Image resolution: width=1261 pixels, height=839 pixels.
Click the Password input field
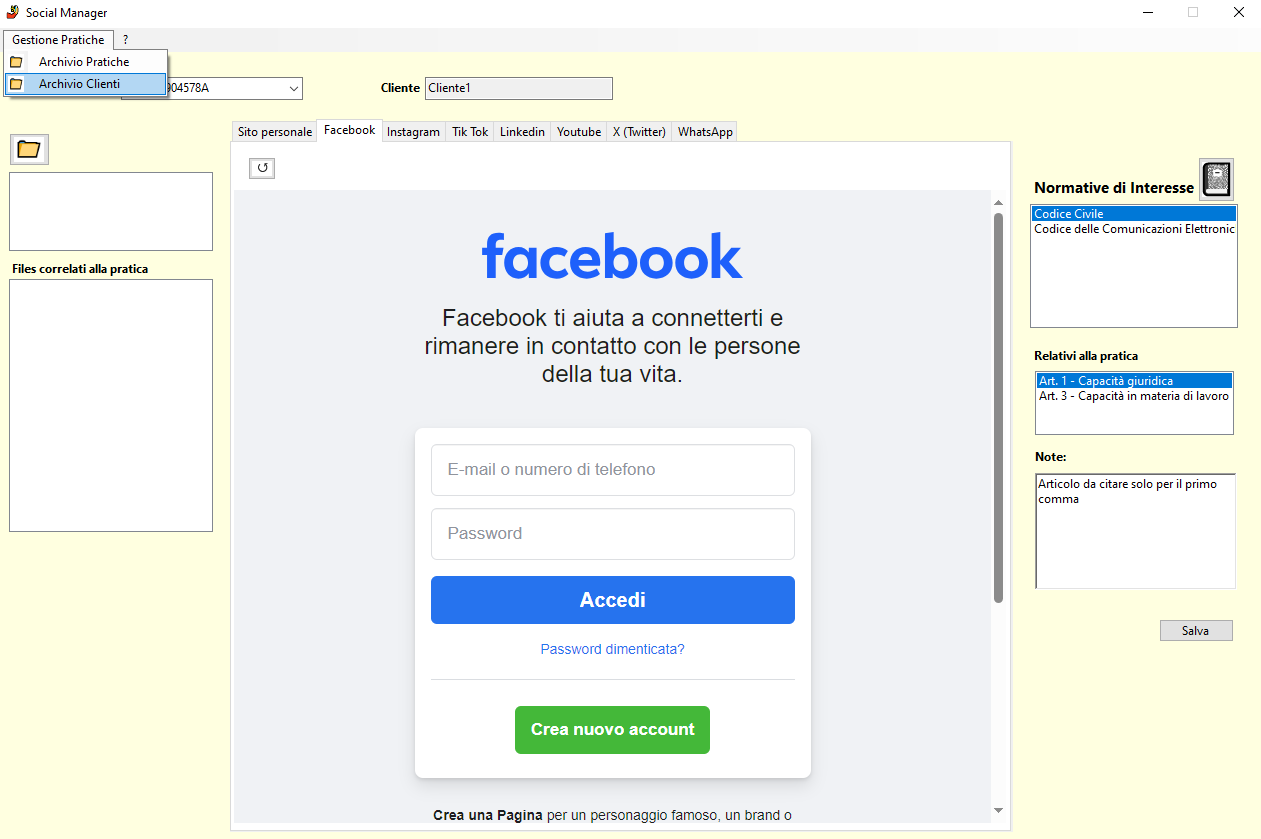coord(613,534)
